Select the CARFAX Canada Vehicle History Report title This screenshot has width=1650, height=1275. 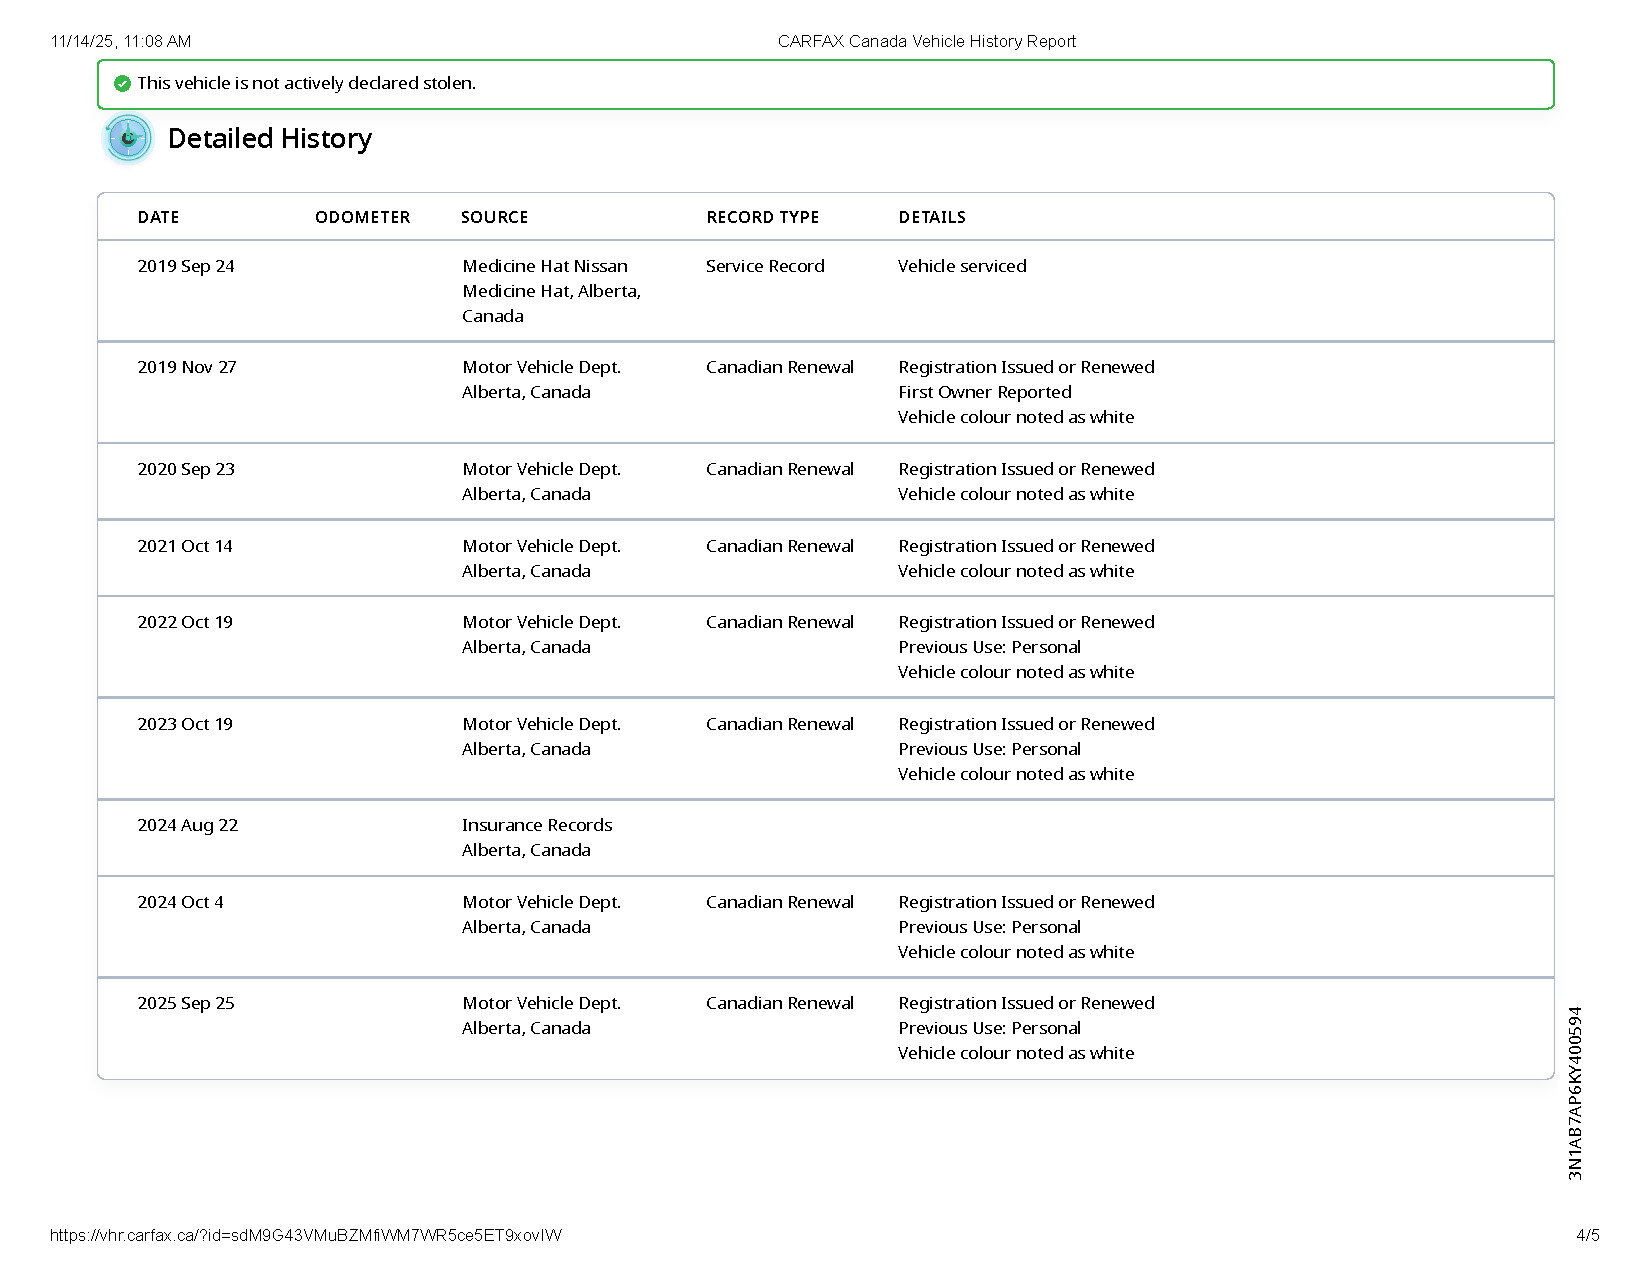pyautogui.click(x=926, y=41)
